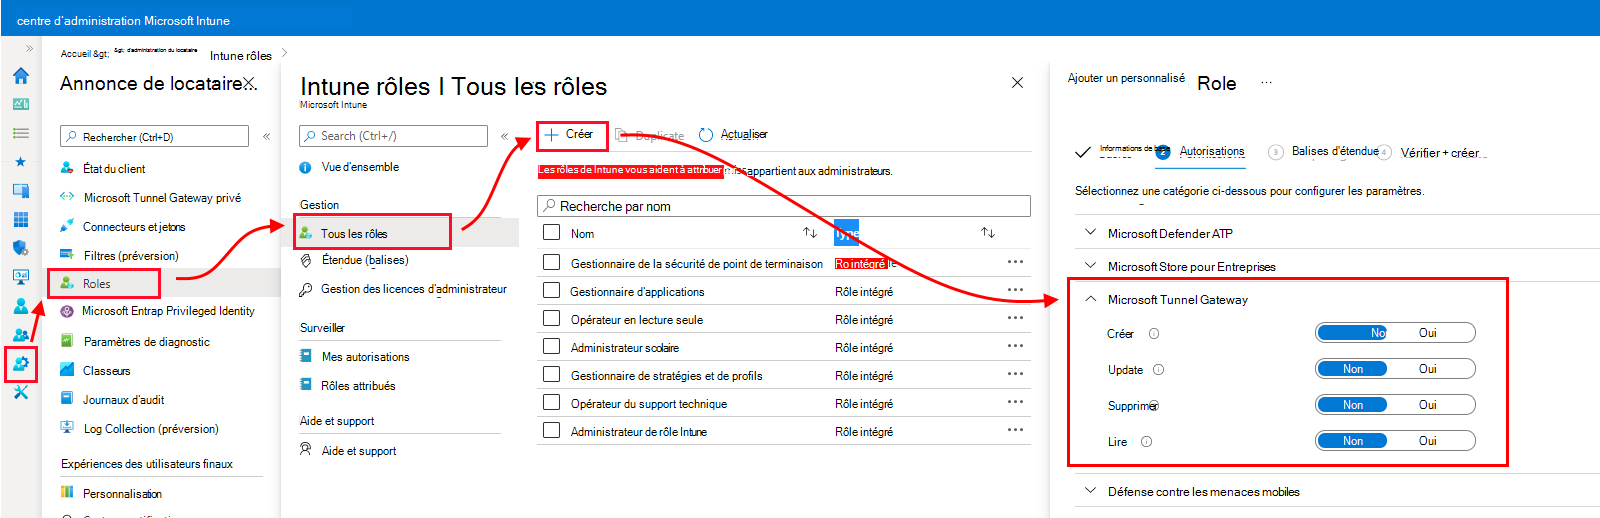Click the info icon next to Update
The height and width of the screenshot is (518, 1600).
coord(1158,370)
